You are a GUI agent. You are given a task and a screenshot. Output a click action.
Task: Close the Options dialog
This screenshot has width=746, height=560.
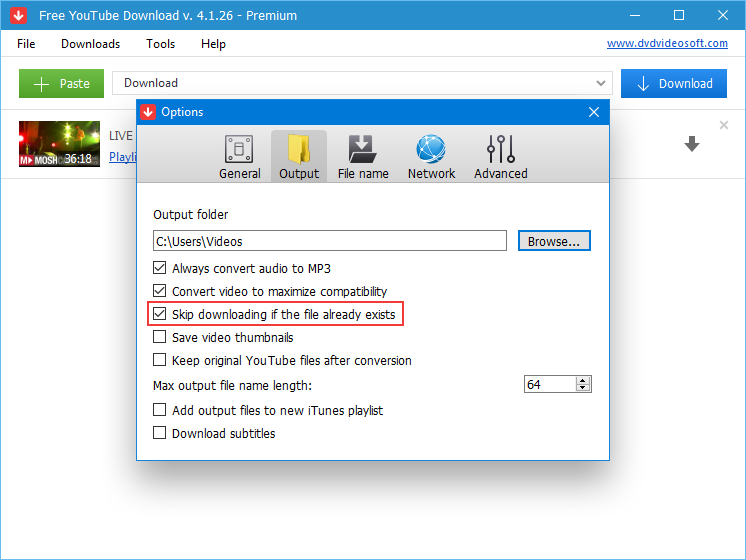pos(594,112)
